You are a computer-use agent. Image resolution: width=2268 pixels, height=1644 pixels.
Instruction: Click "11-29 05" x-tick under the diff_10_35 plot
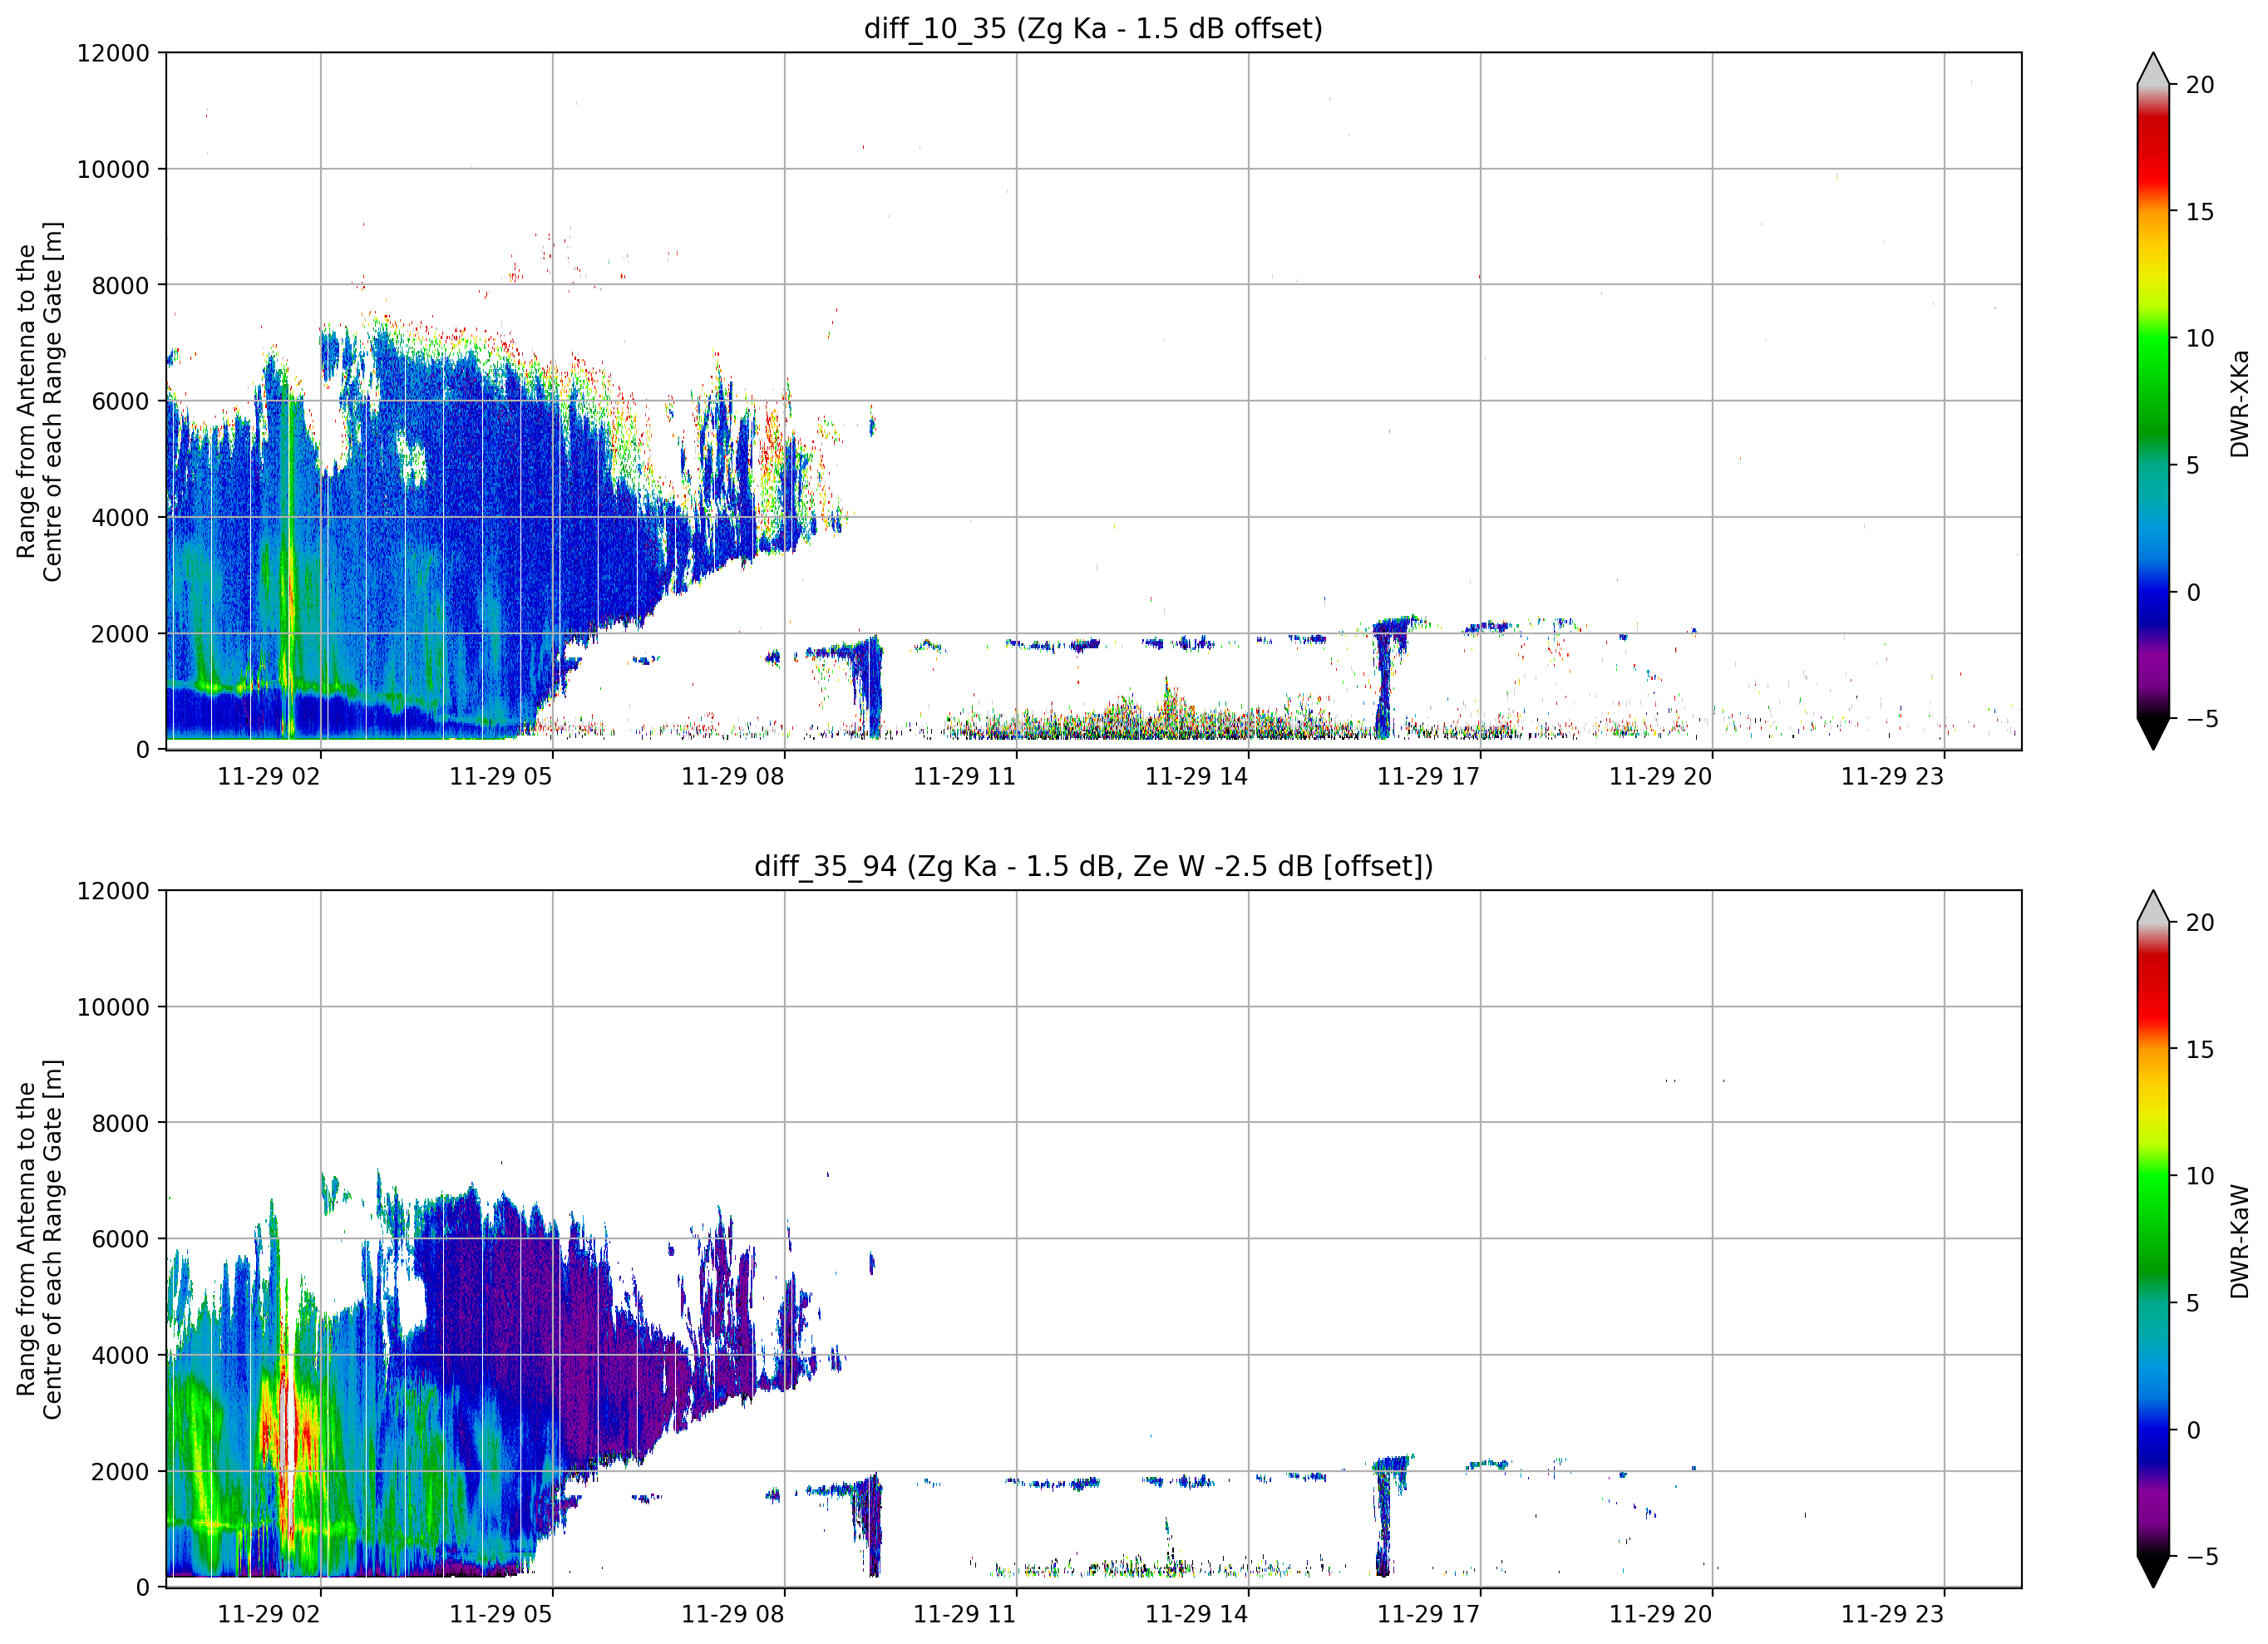click(501, 777)
